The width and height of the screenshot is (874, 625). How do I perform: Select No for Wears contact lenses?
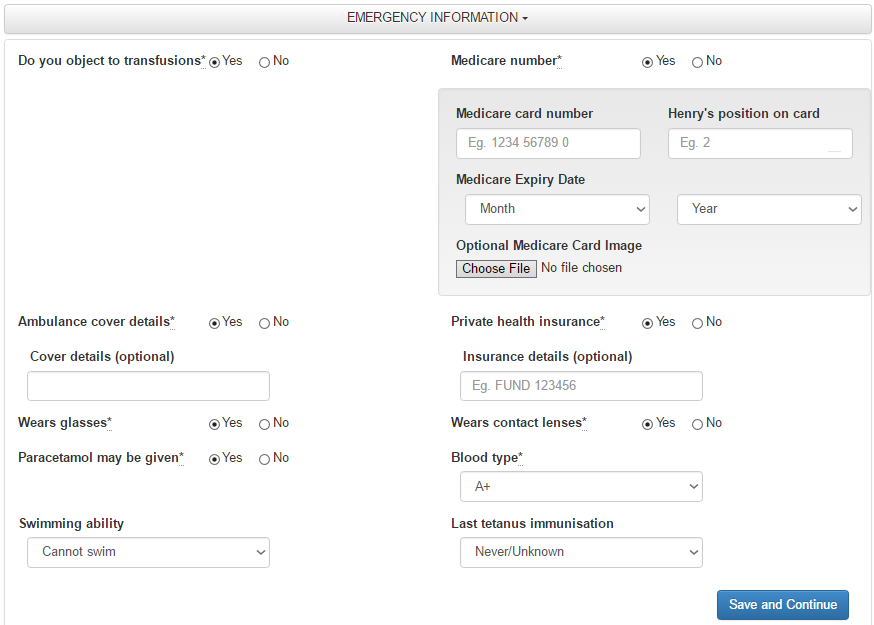[x=698, y=424]
